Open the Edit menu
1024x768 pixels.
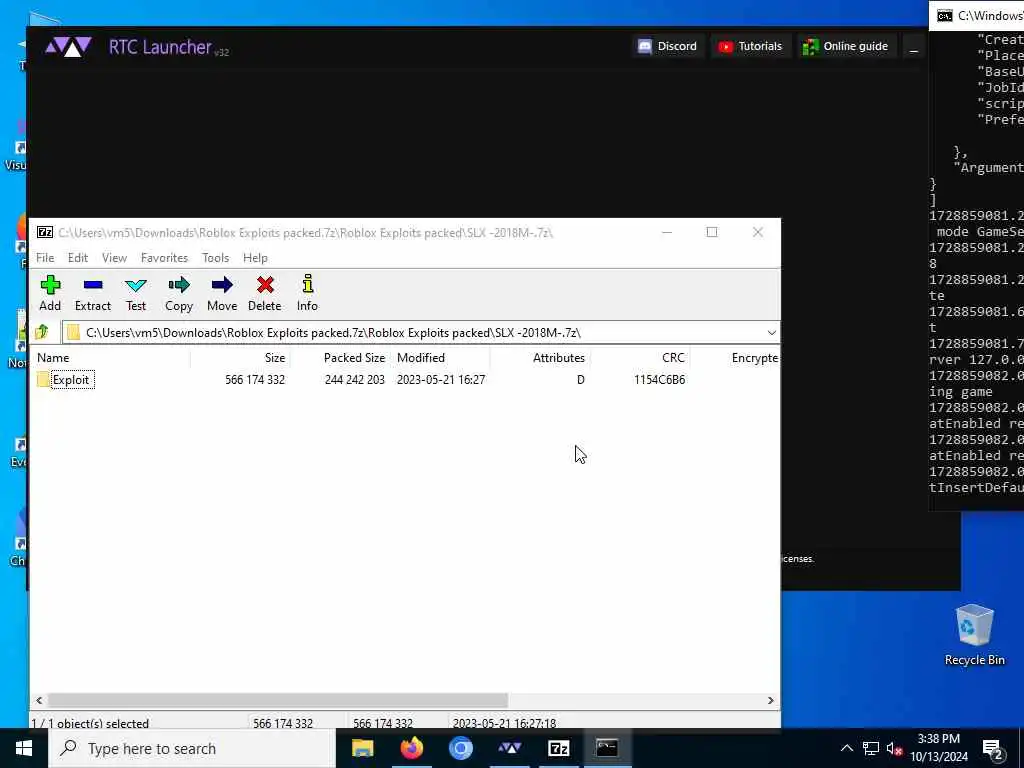tap(78, 258)
